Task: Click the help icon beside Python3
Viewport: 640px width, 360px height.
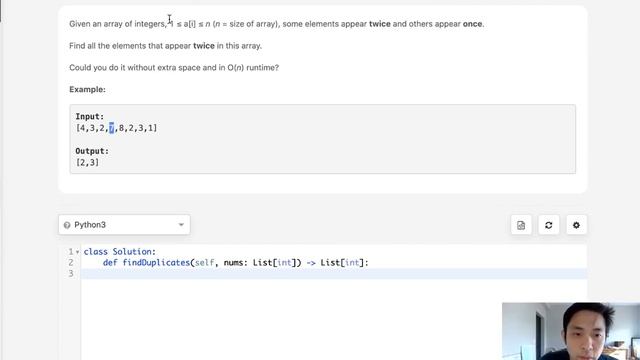Action: coord(67,225)
